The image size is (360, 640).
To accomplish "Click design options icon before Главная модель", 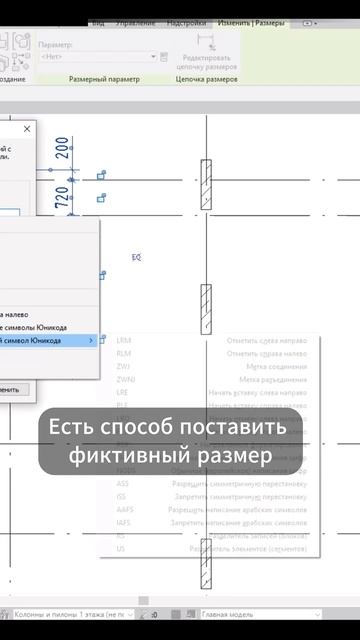I will pos(191,614).
